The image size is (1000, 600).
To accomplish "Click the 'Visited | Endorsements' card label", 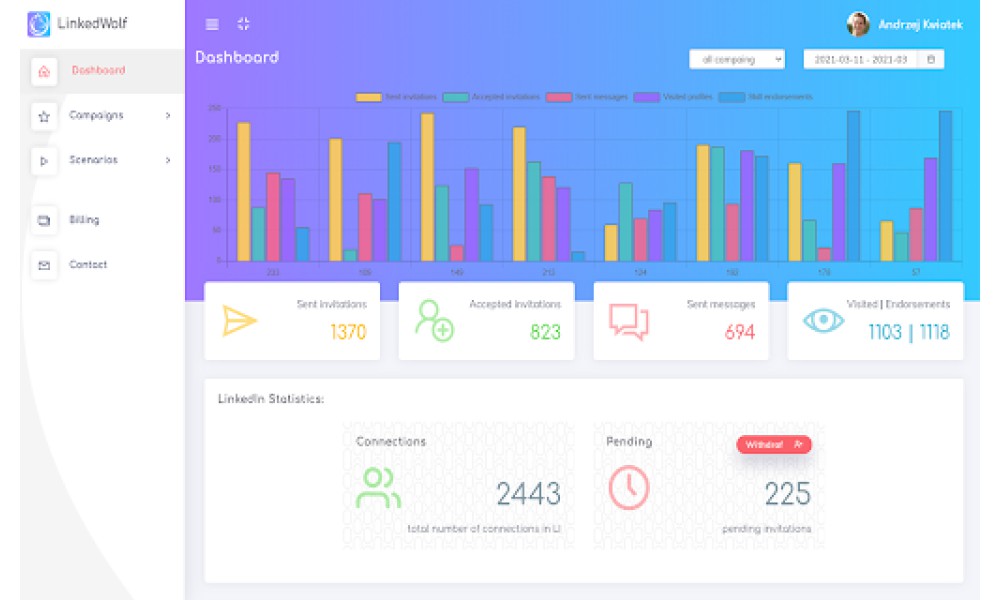I will pyautogui.click(x=898, y=304).
